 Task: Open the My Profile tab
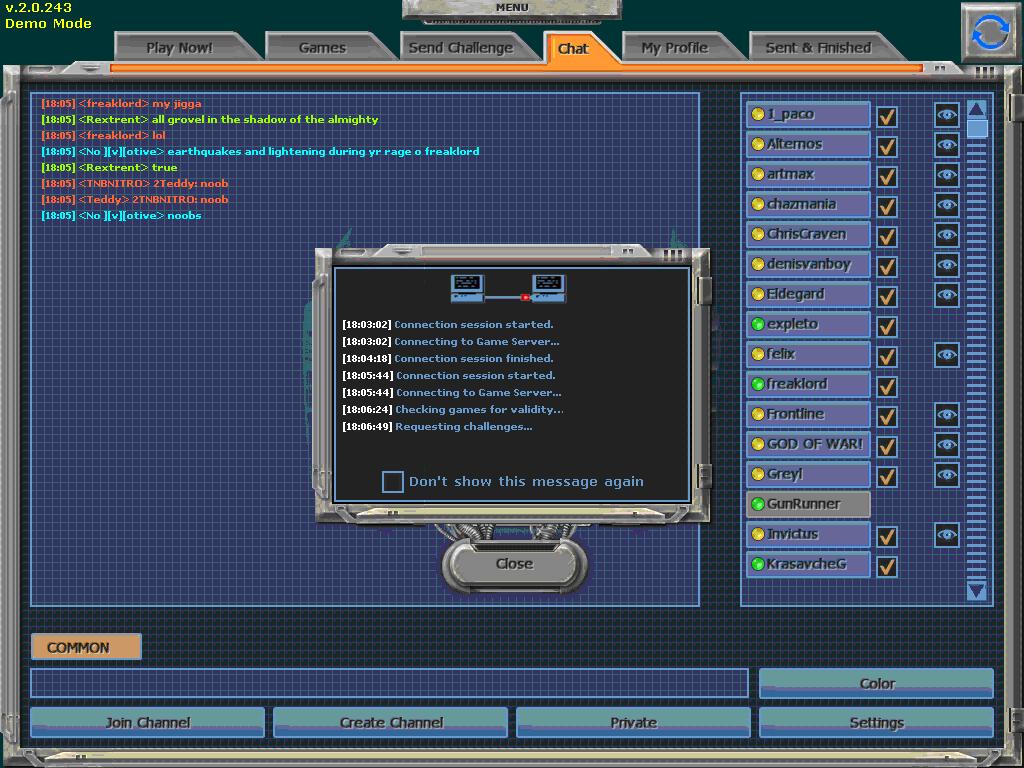[674, 47]
